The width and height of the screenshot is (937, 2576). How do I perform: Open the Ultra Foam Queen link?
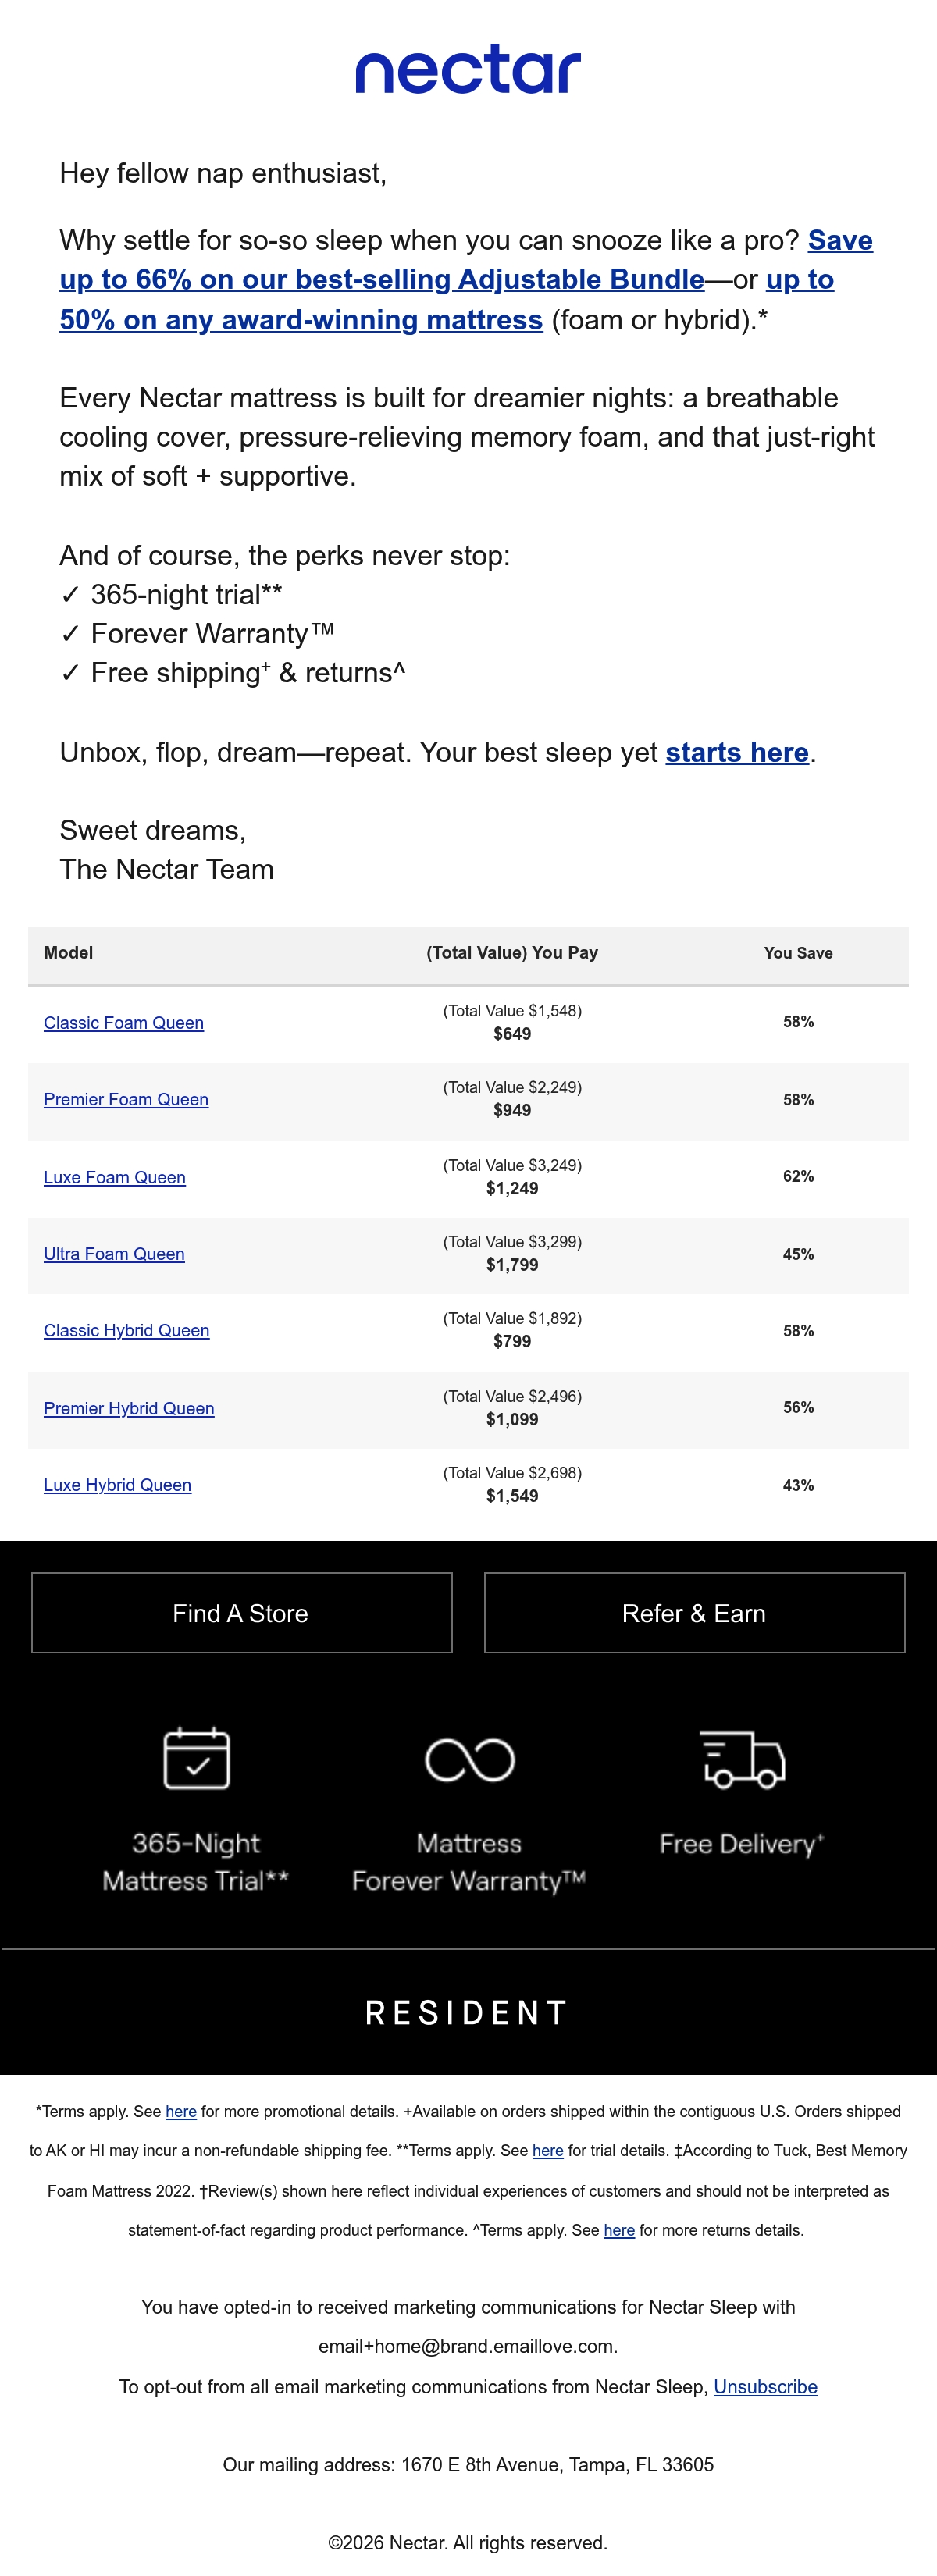(x=114, y=1254)
